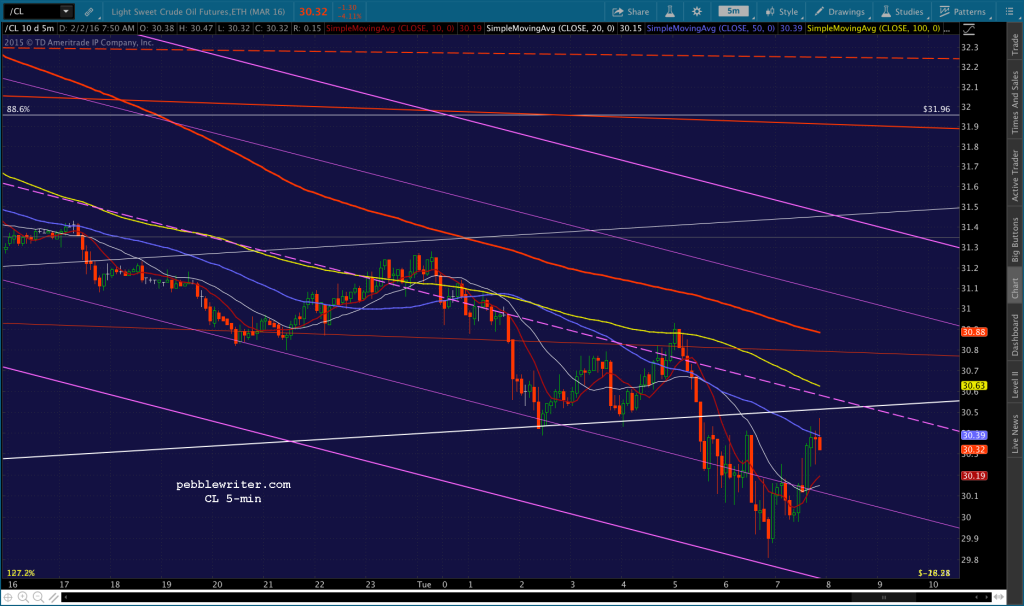Image resolution: width=1024 pixels, height=606 pixels.
Task: Open the 5m timeframe selector
Action: [733, 11]
